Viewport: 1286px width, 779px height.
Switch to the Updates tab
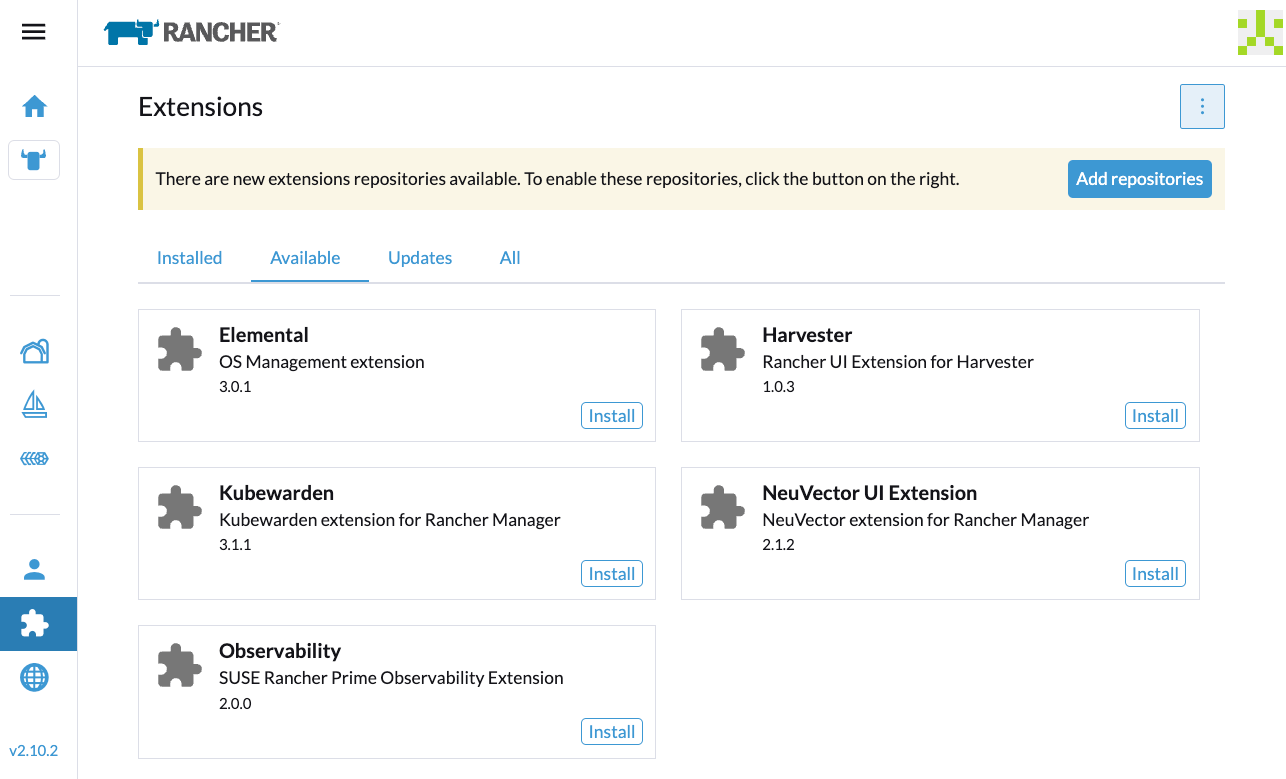[419, 257]
